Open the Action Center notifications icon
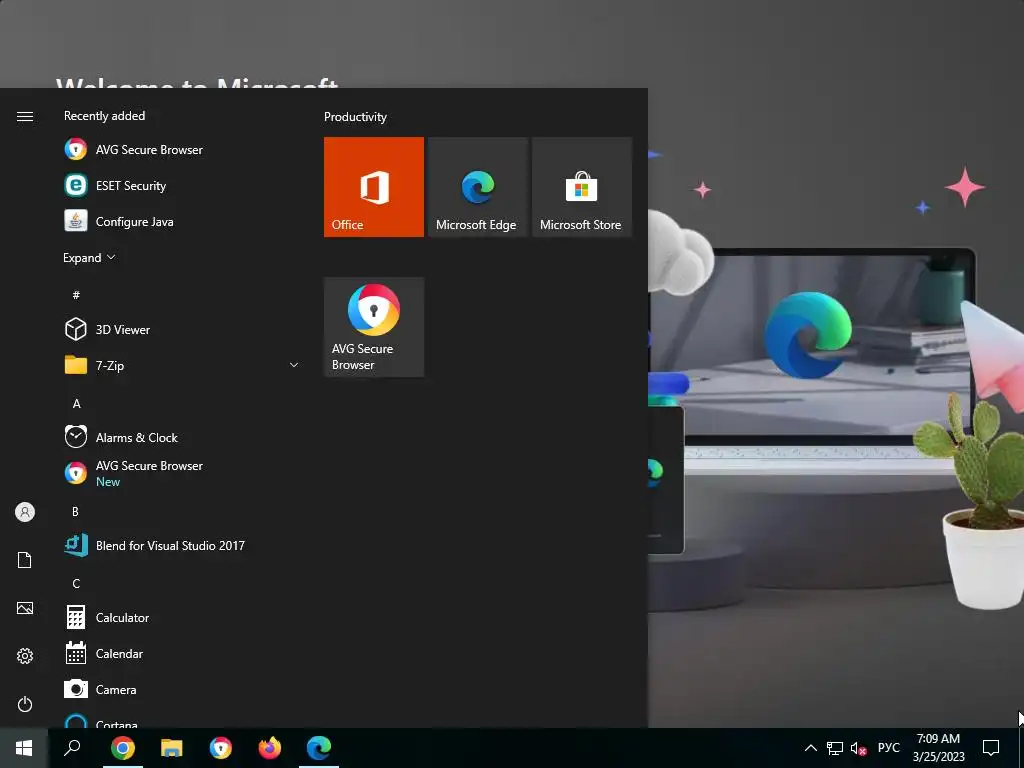Viewport: 1024px width, 768px height. coord(991,748)
